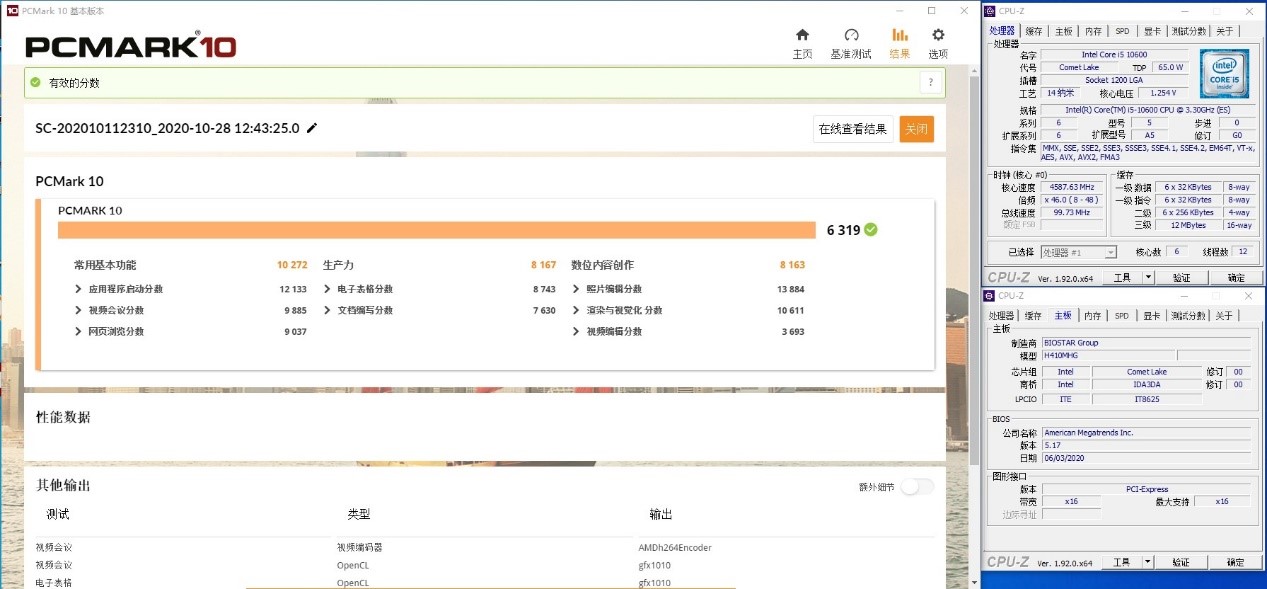Click the pencil icon to rename the result
The width and height of the screenshot is (1267, 589).
tap(312, 128)
